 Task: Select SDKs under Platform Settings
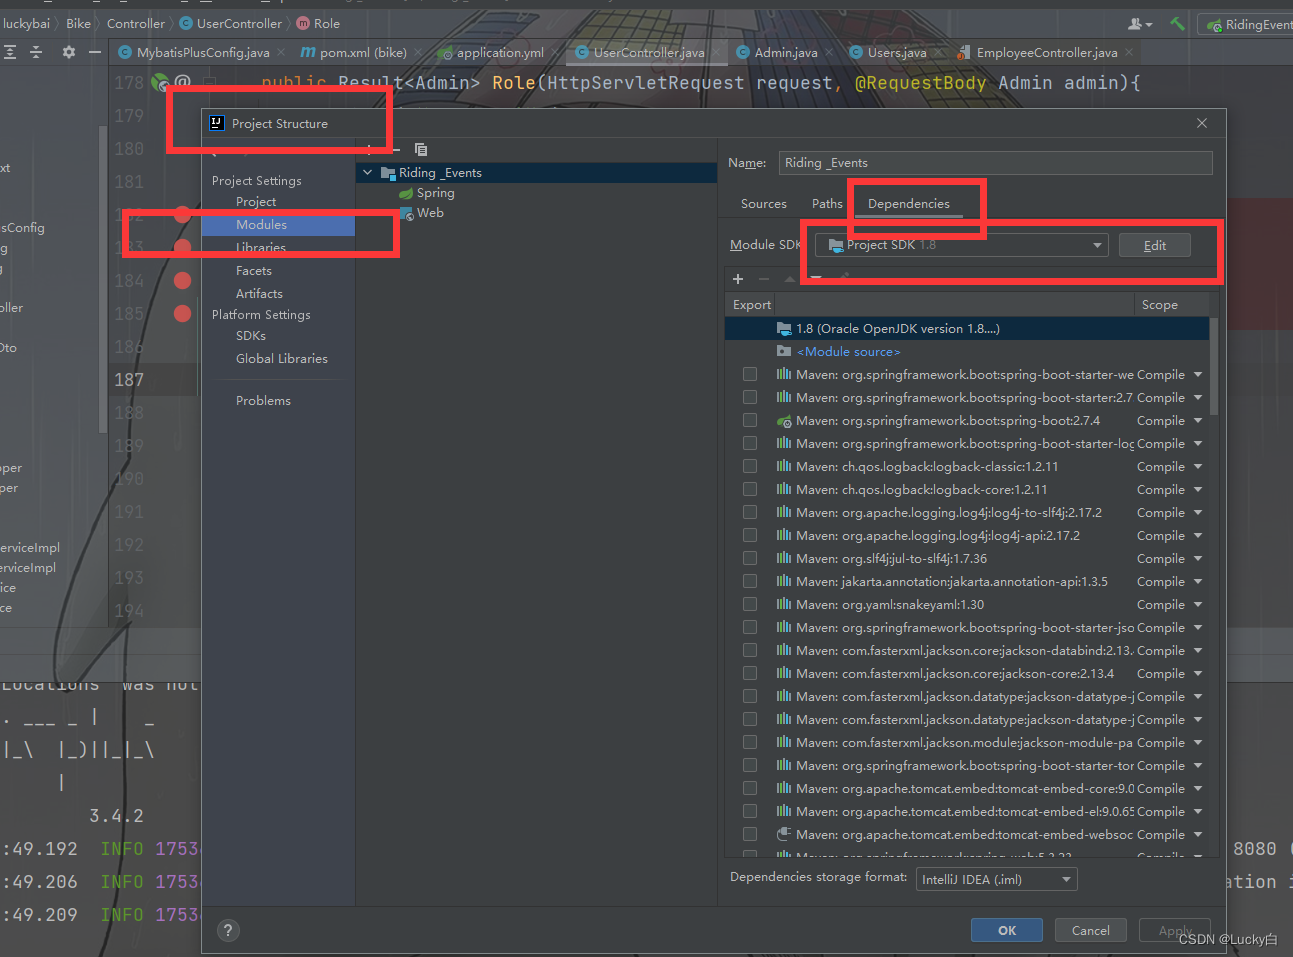pyautogui.click(x=251, y=336)
